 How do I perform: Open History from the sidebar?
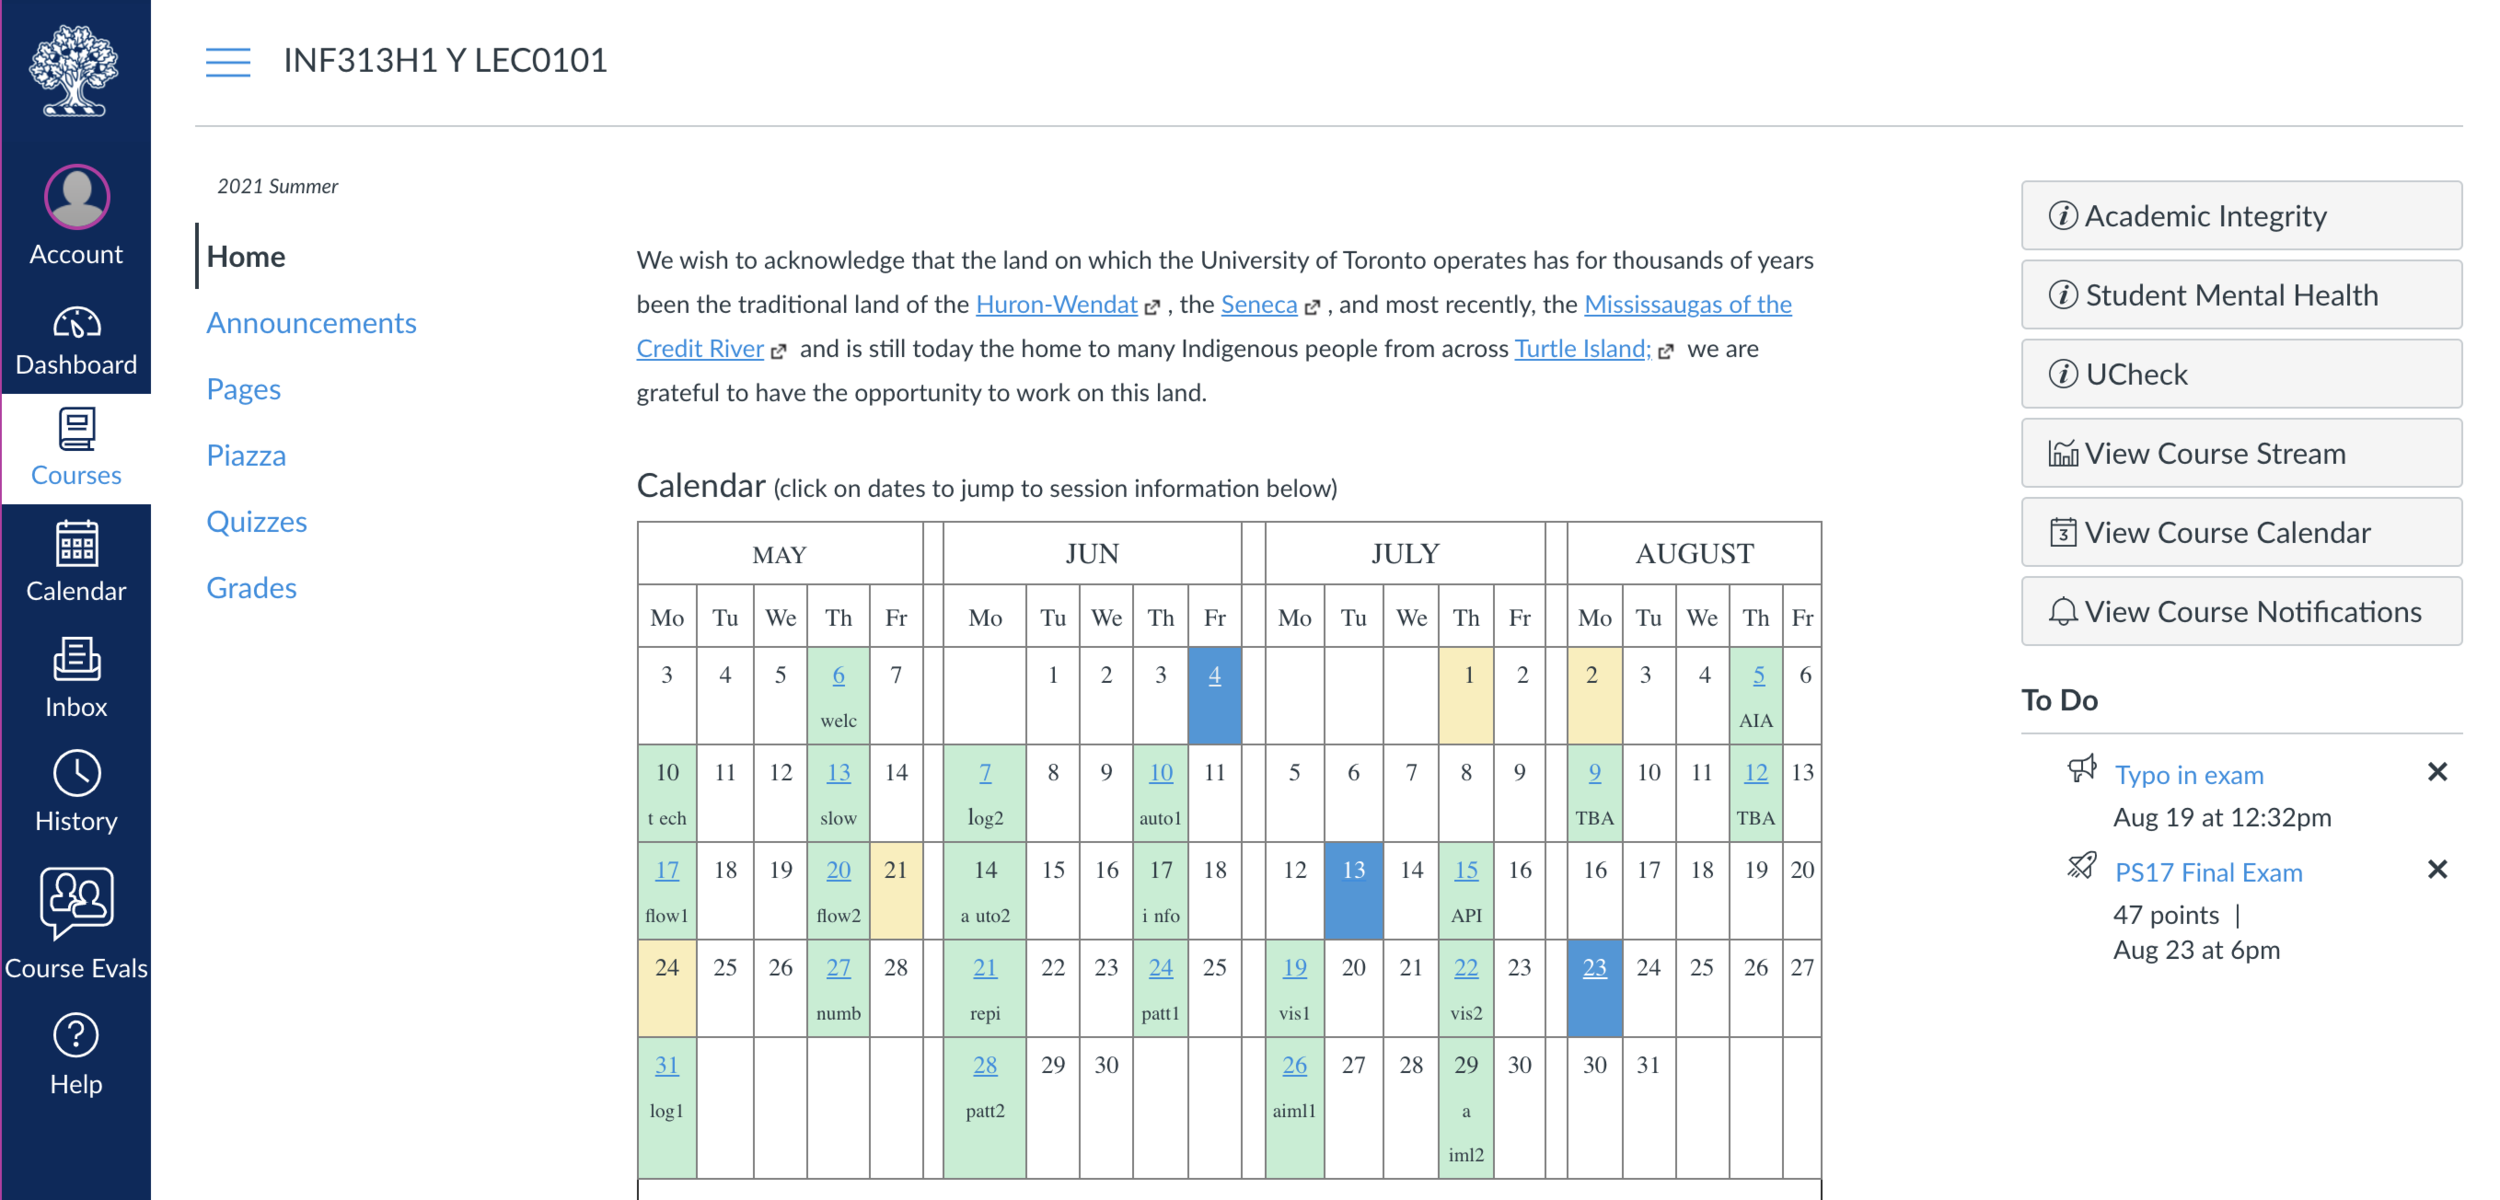click(76, 791)
